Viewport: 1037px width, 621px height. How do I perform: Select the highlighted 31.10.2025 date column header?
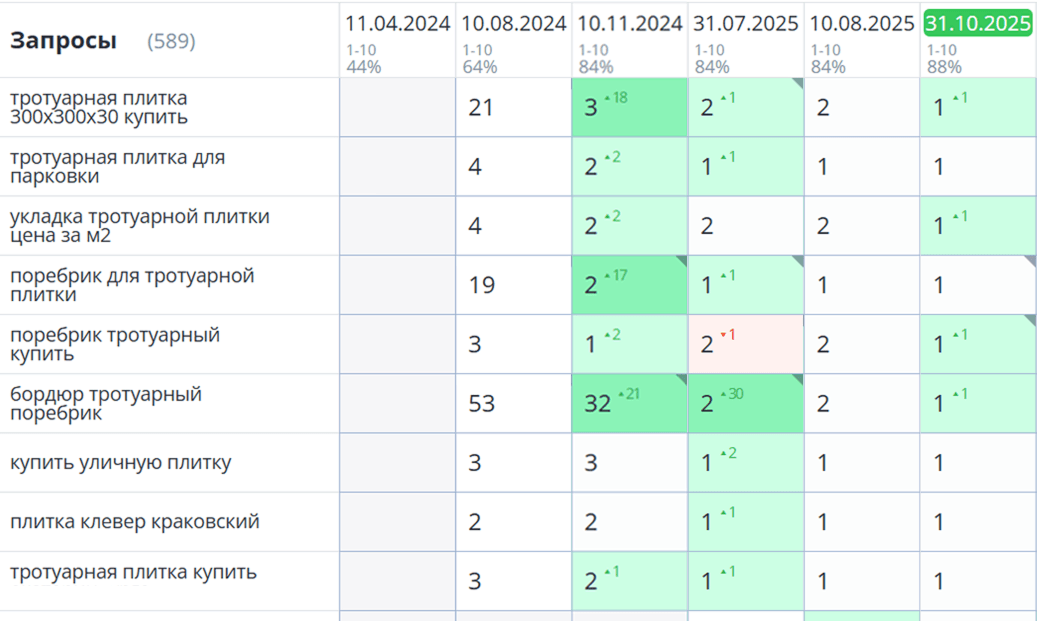(978, 24)
